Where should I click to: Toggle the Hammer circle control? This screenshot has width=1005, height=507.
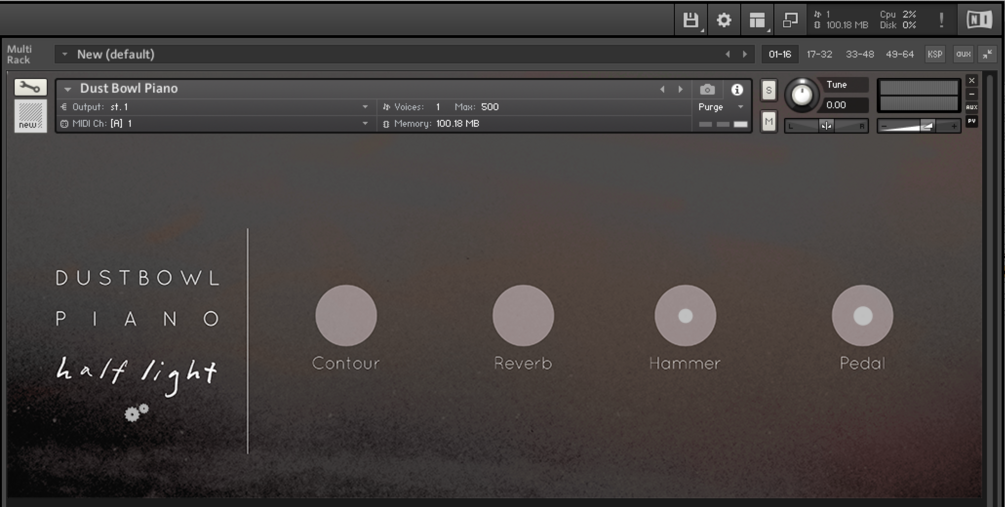pos(685,315)
